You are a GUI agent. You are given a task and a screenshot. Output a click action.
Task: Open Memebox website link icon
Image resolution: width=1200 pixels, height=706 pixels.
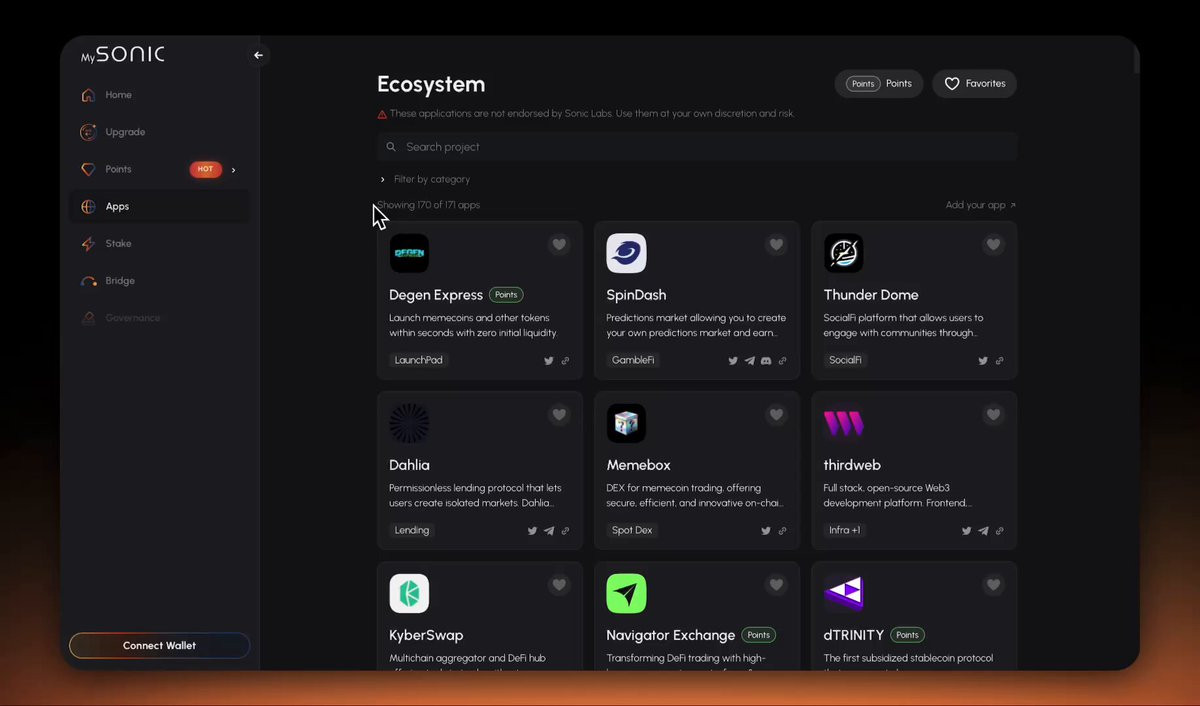click(782, 531)
